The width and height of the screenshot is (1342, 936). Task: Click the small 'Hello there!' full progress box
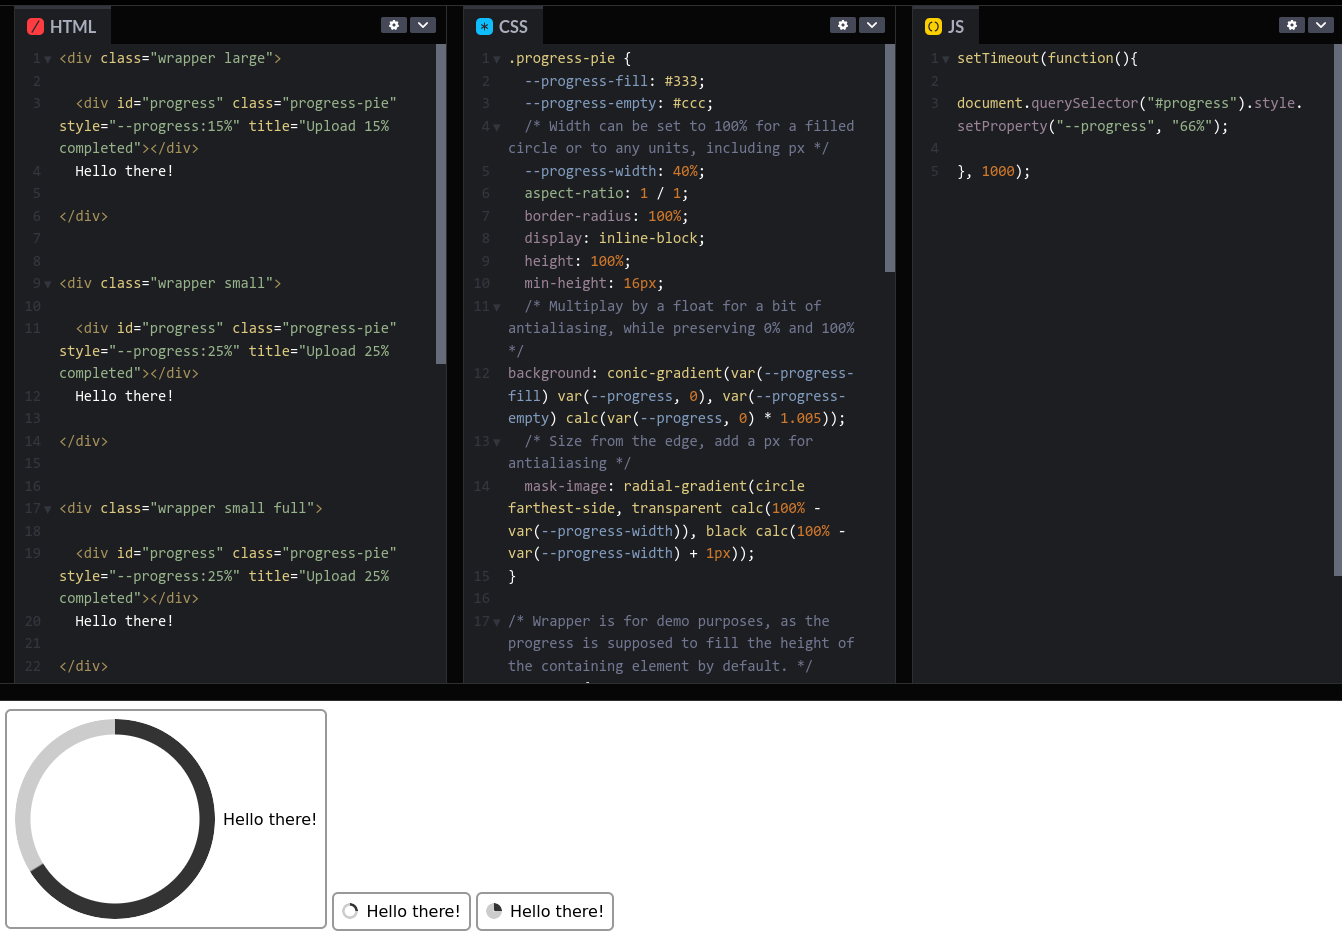pyautogui.click(x=545, y=911)
